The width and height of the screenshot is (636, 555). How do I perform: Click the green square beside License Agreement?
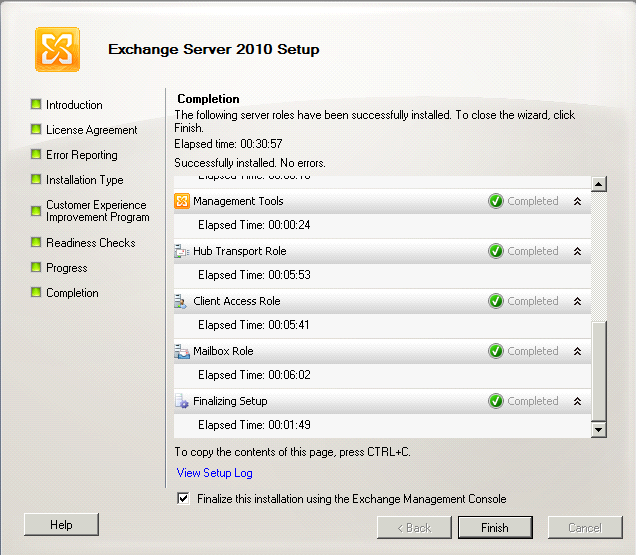coord(36,129)
